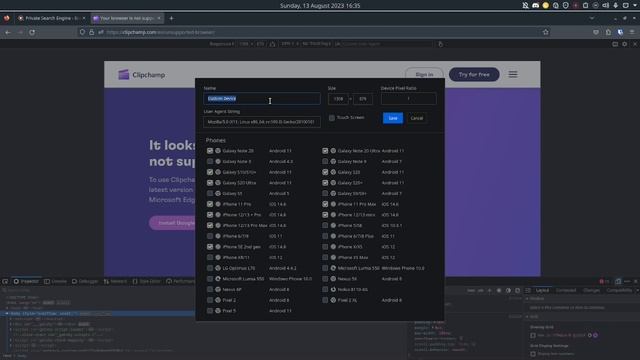Collapse the body element node in markup tree

[x=7, y=314]
